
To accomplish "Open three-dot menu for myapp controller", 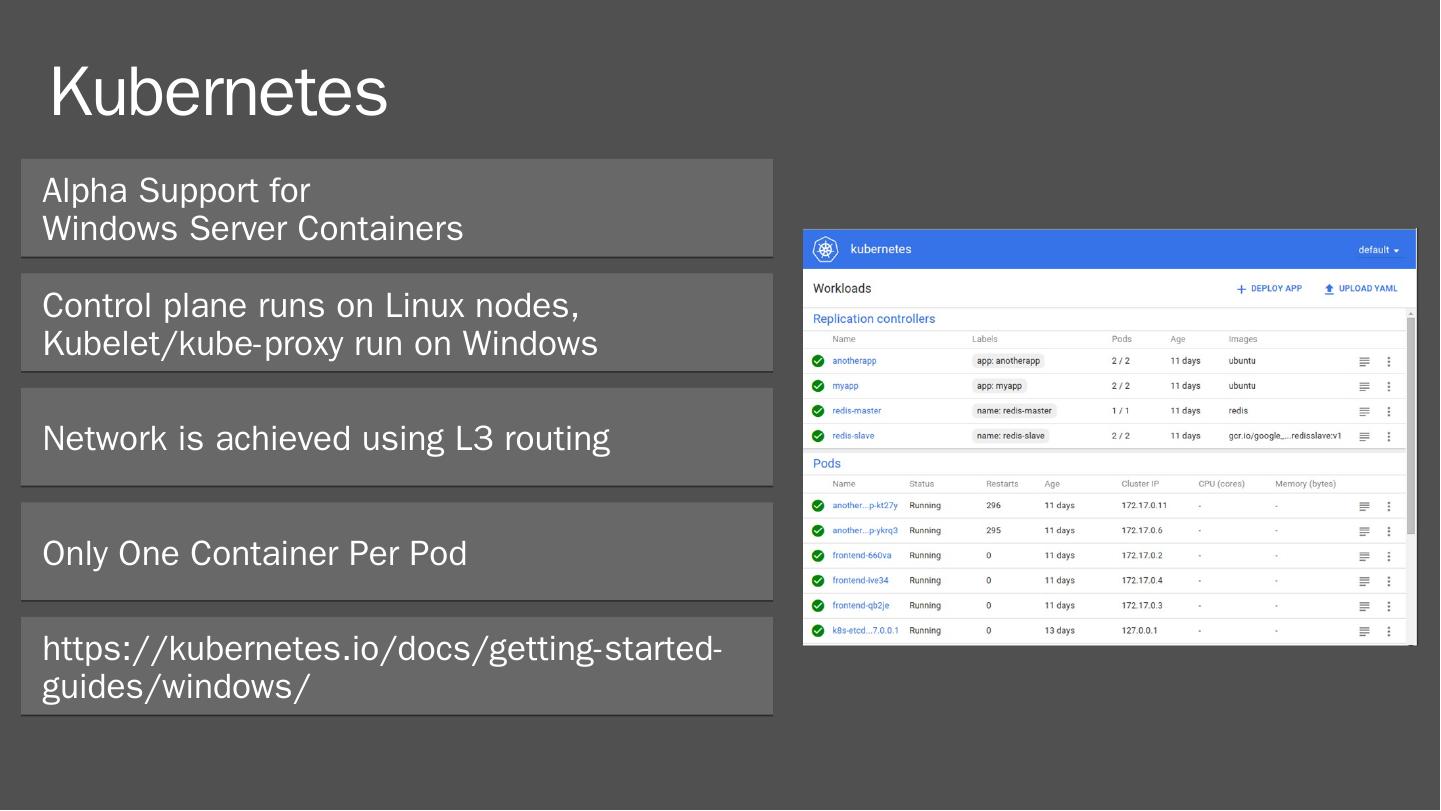I will click(x=1388, y=386).
